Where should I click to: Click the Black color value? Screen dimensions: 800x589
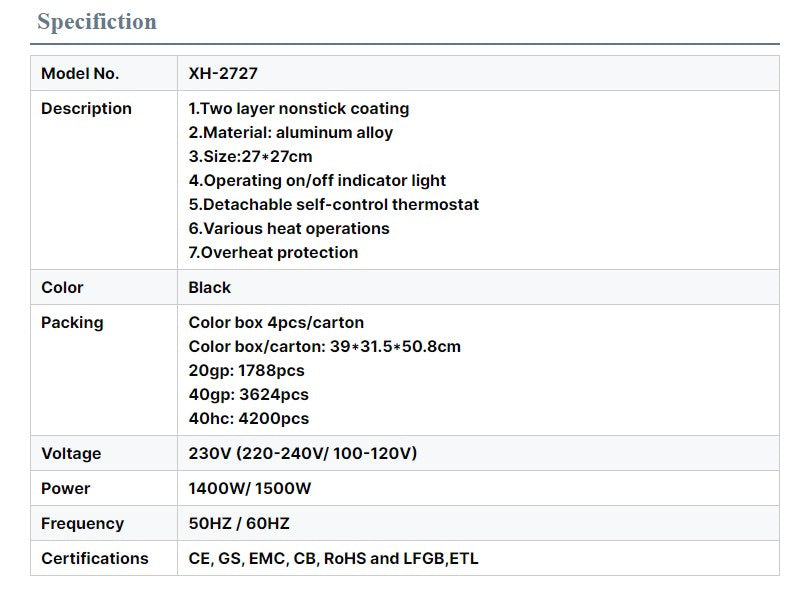click(210, 287)
